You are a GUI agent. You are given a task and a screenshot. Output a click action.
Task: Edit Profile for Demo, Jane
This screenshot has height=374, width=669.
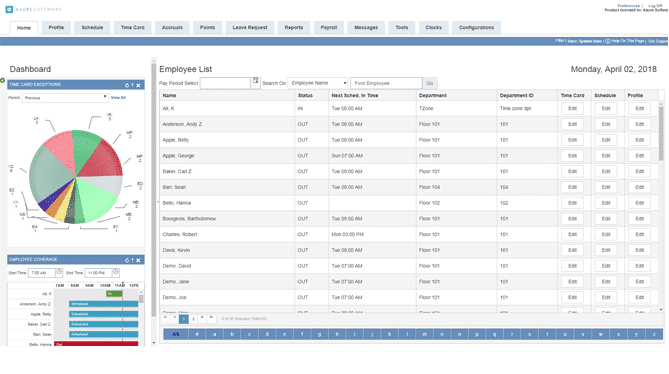pos(639,281)
